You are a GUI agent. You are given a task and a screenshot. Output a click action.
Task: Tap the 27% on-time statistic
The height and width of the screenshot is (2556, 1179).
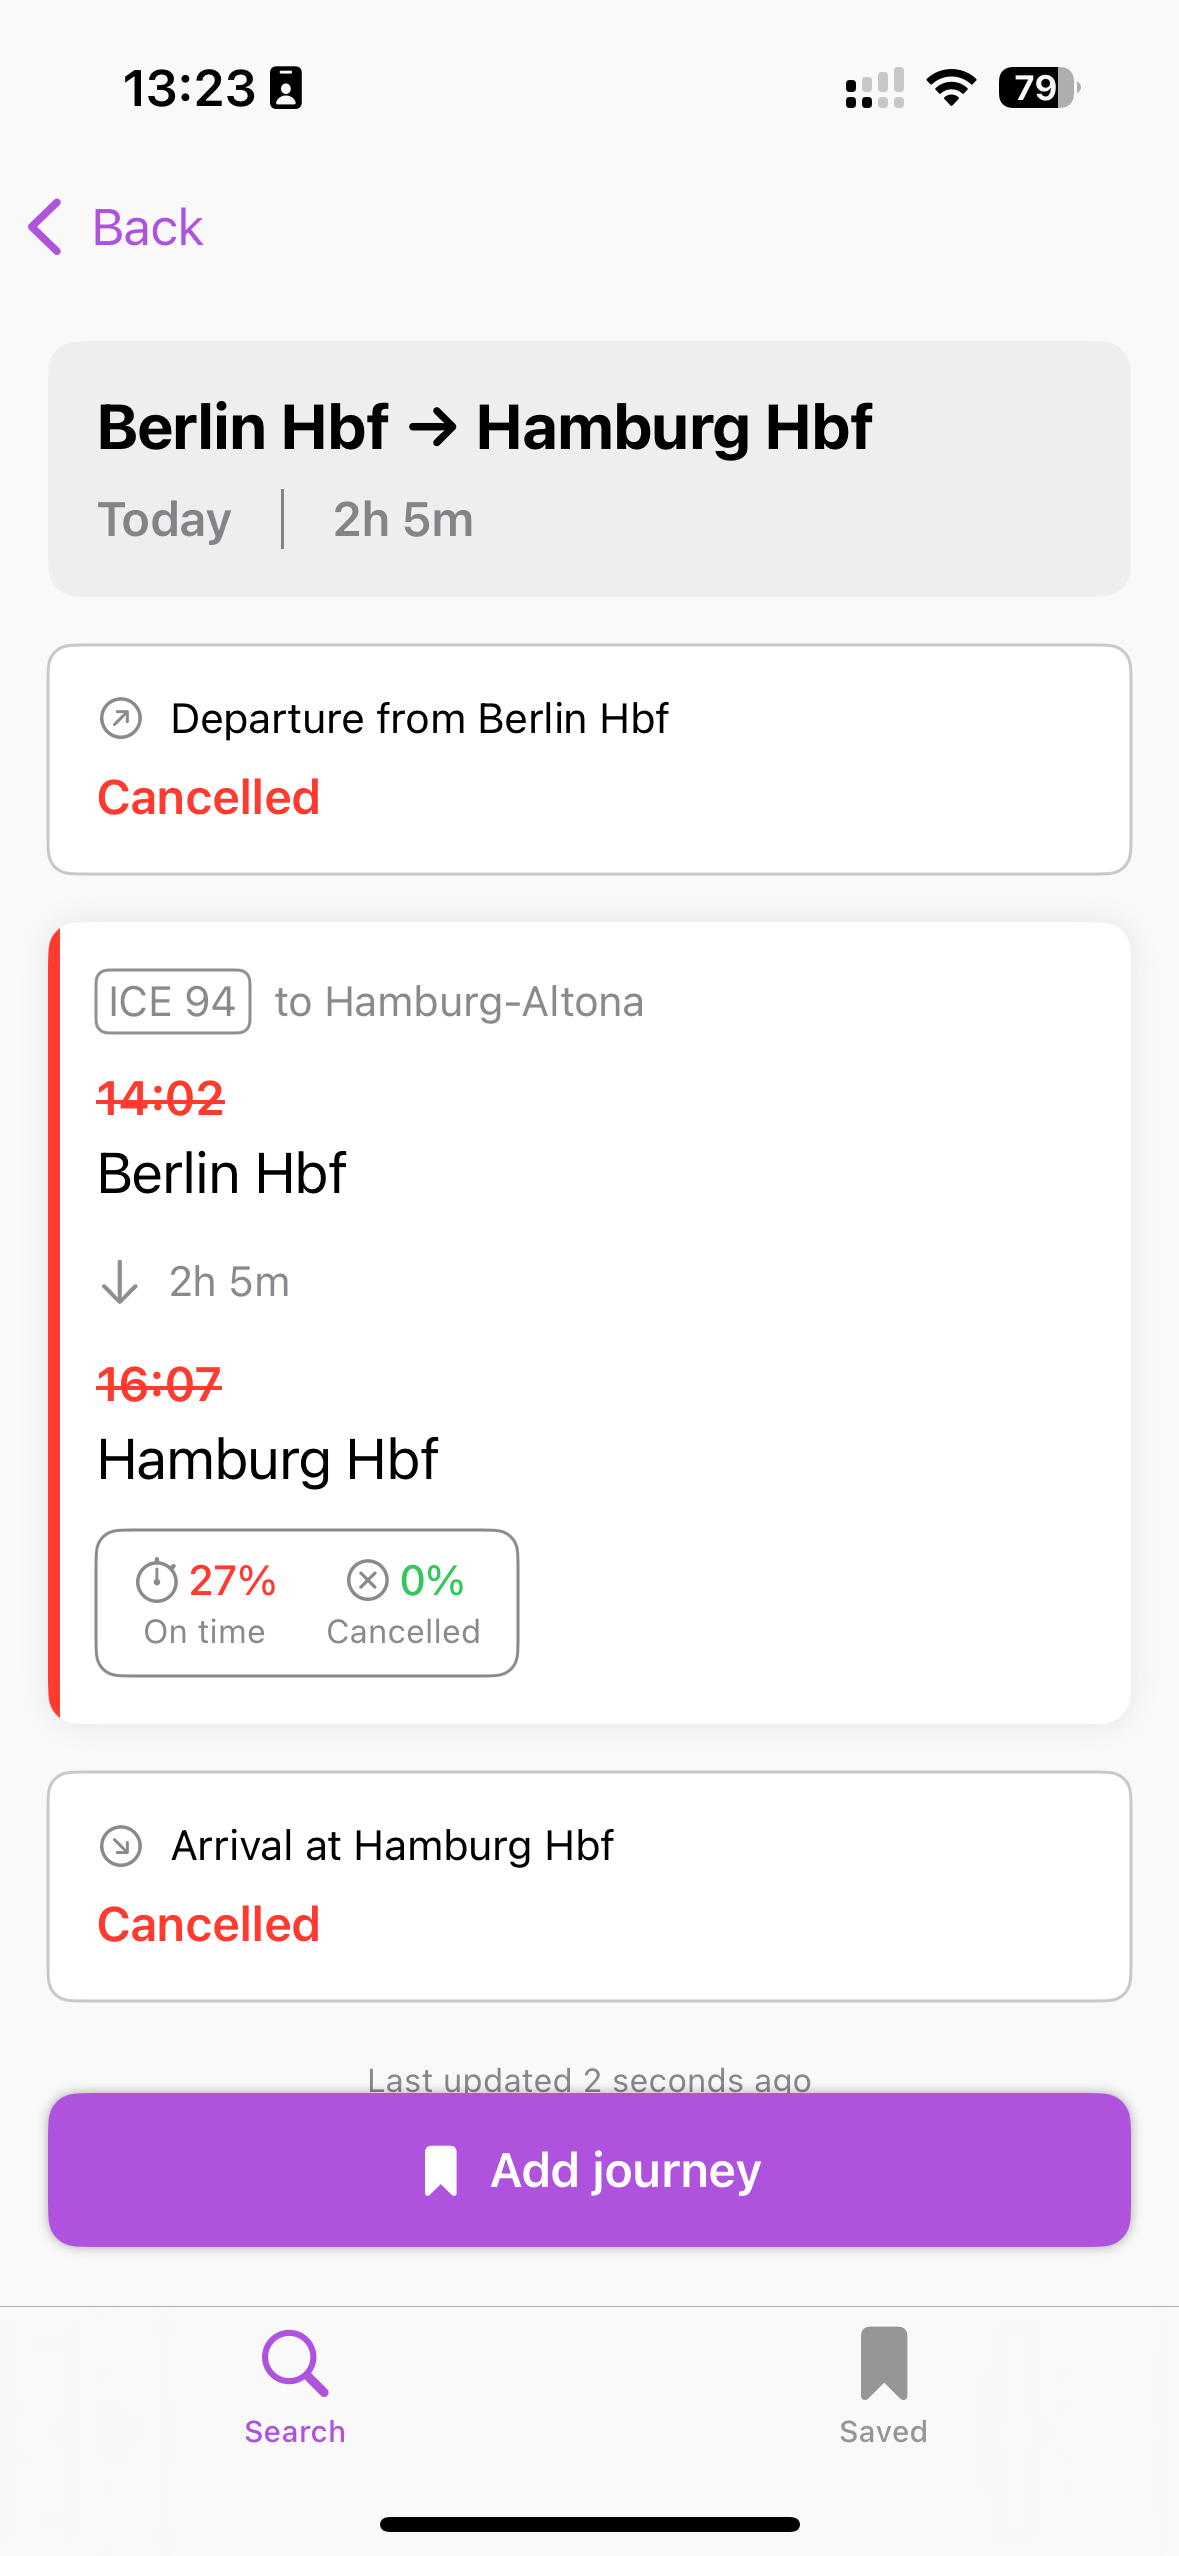(231, 1581)
